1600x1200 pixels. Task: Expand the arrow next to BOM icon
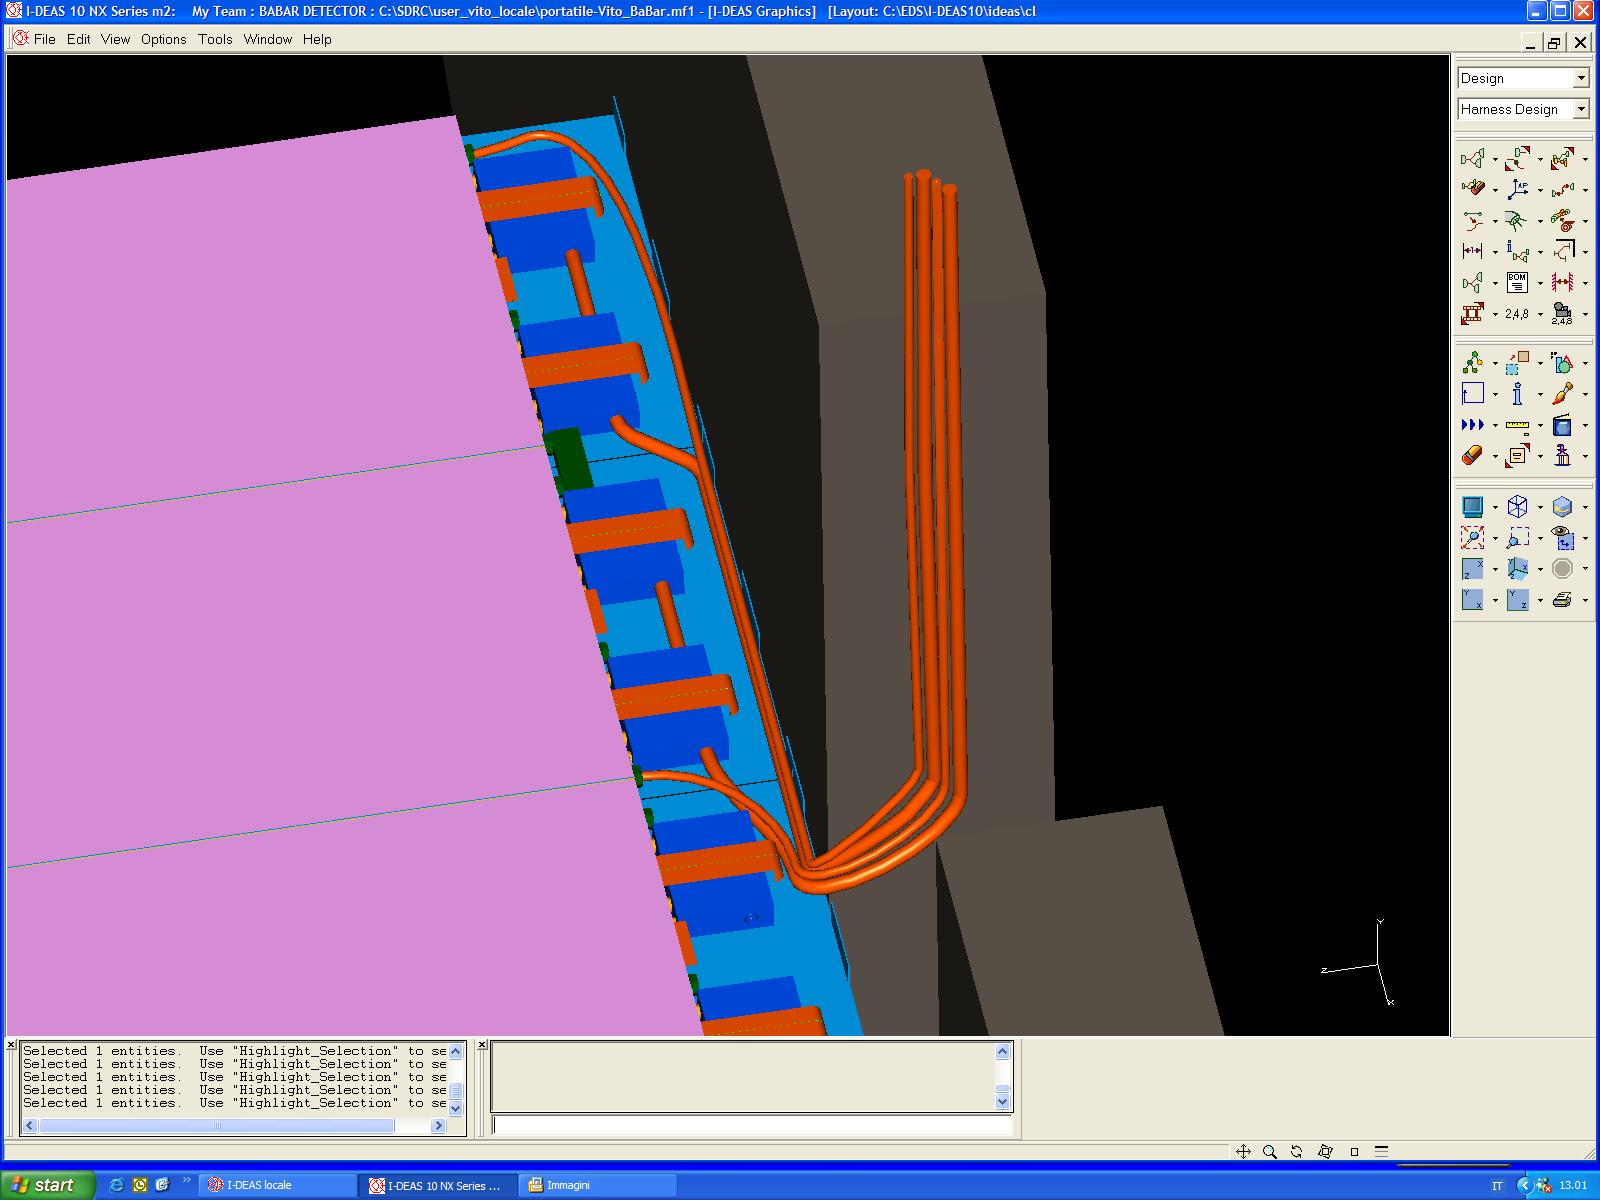pos(1540,284)
